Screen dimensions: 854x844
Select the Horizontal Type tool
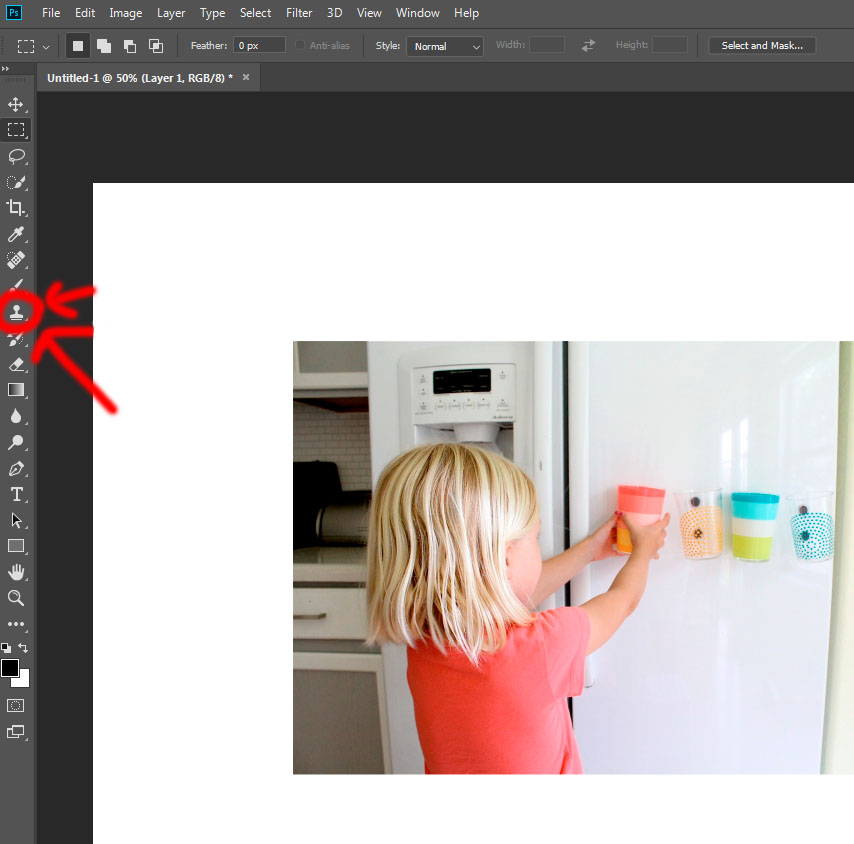click(16, 494)
